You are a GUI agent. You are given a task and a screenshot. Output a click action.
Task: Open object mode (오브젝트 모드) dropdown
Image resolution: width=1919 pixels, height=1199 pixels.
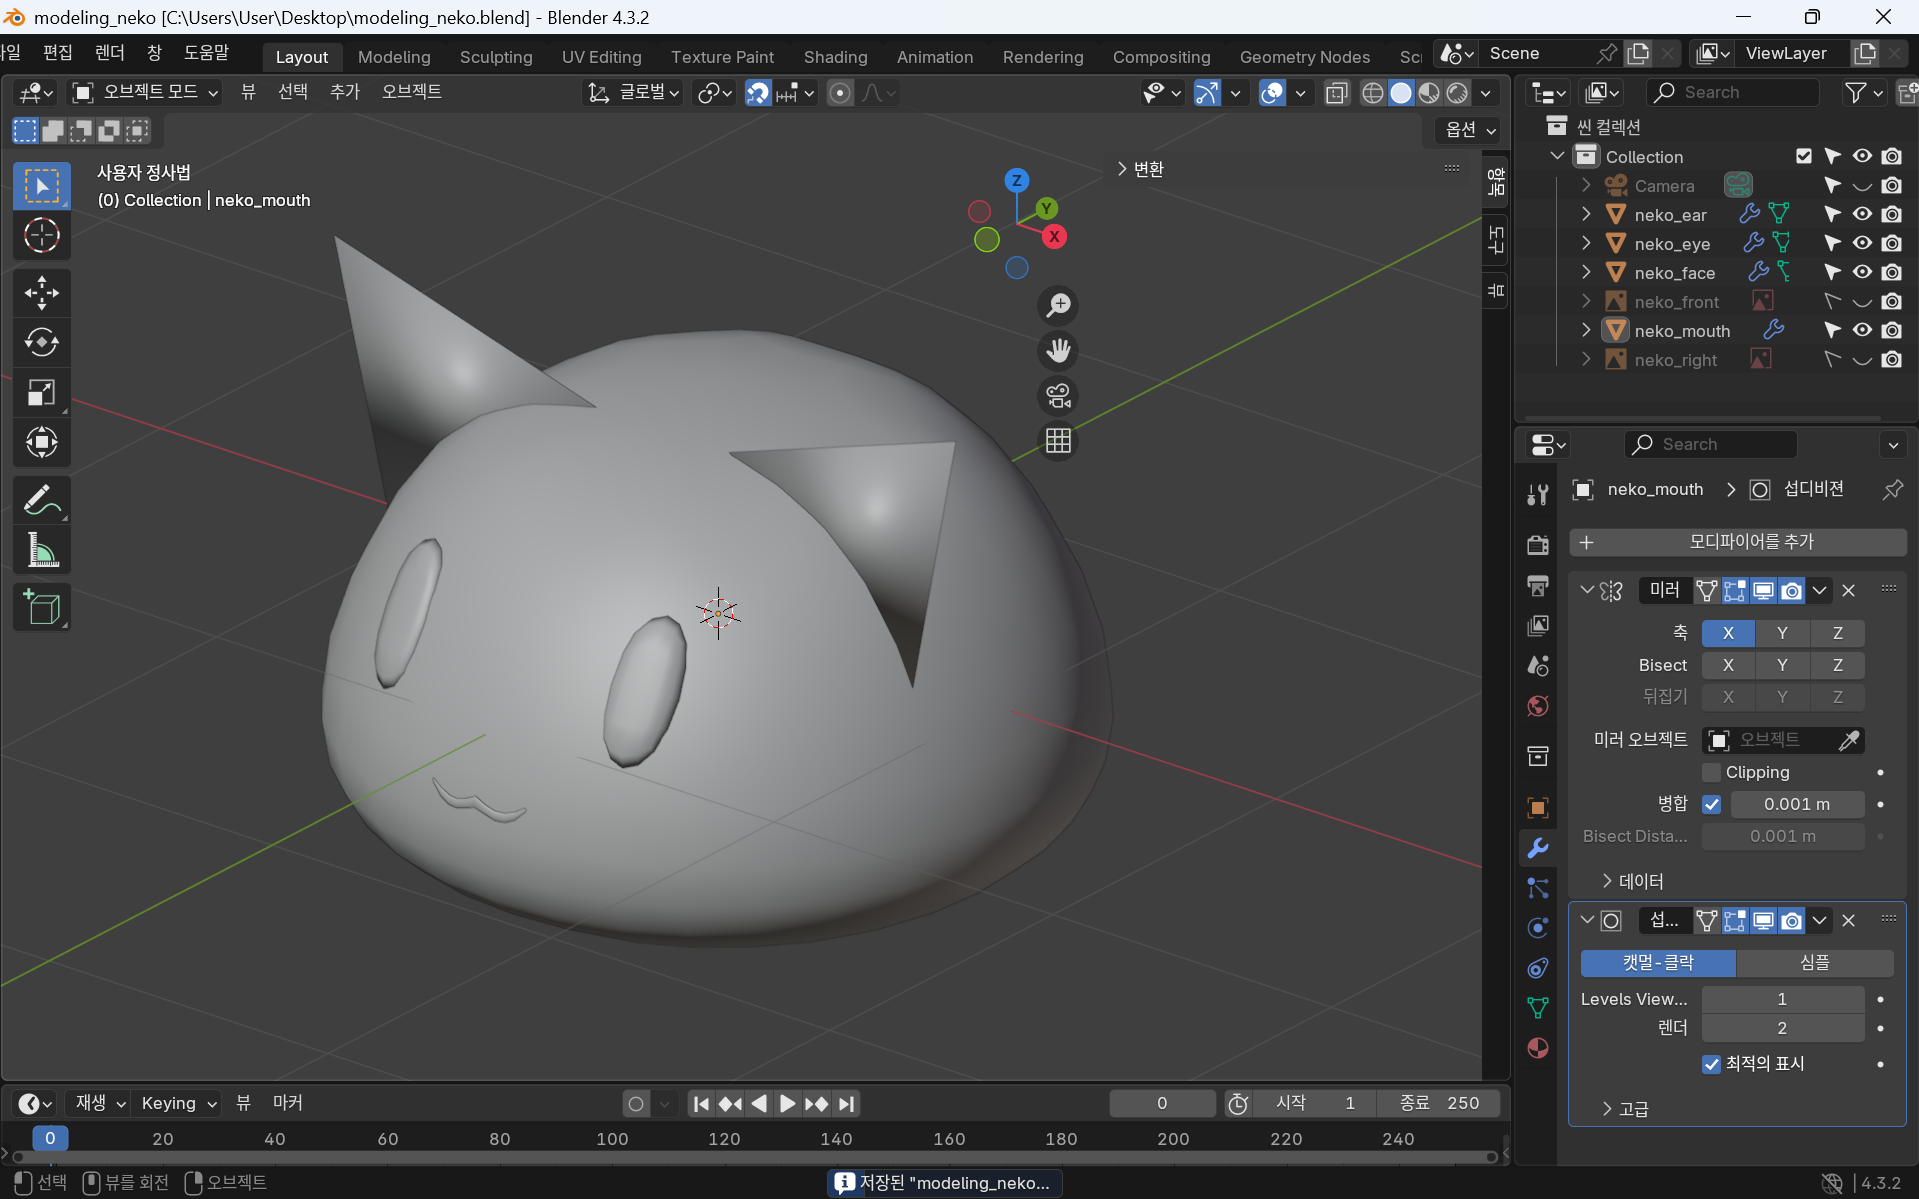pyautogui.click(x=146, y=93)
